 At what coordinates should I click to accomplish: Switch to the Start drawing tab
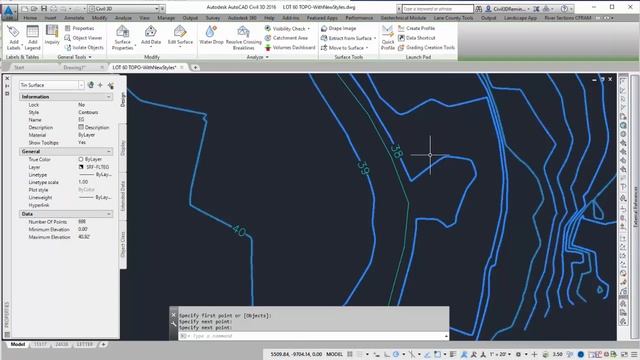coord(19,67)
